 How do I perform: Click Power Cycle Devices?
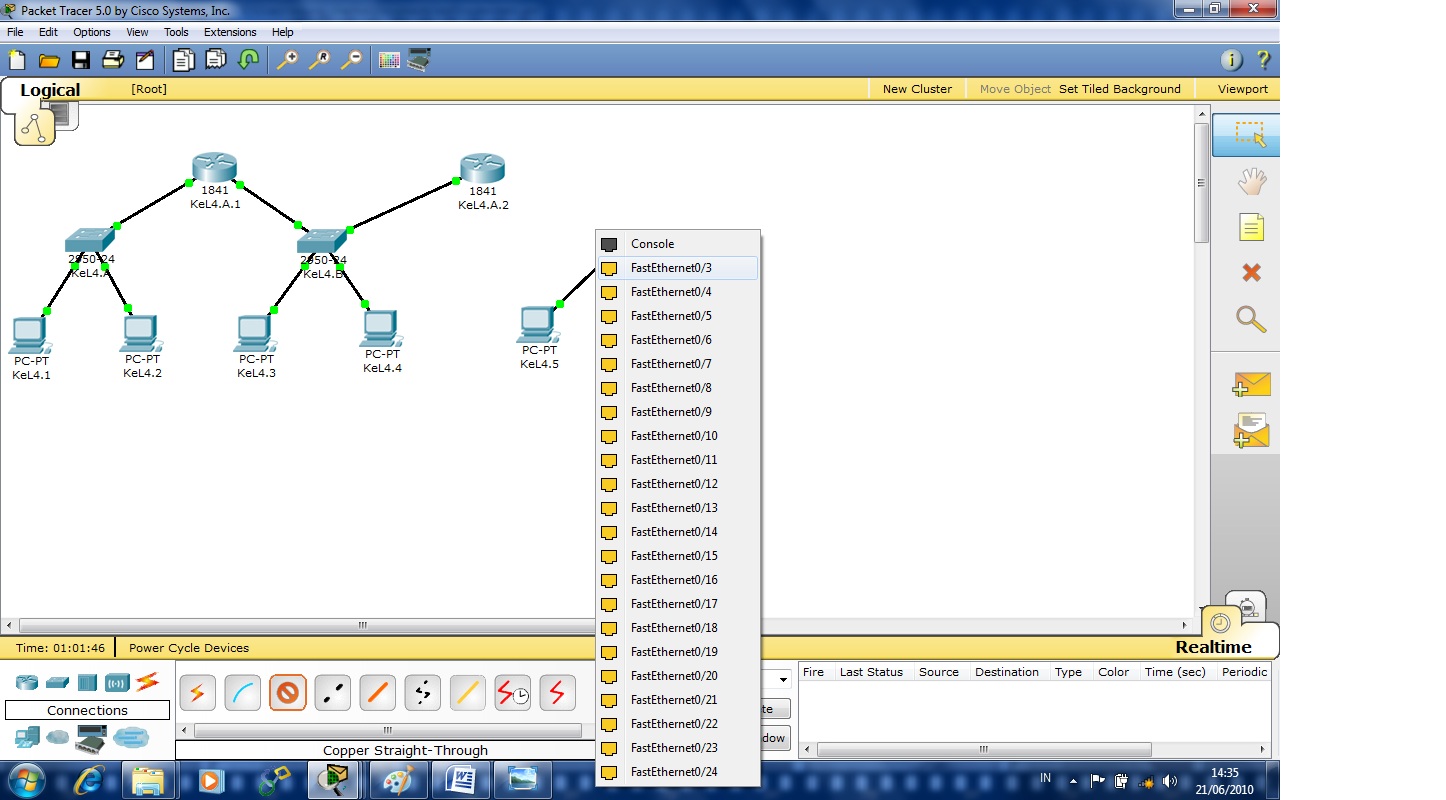coord(189,648)
